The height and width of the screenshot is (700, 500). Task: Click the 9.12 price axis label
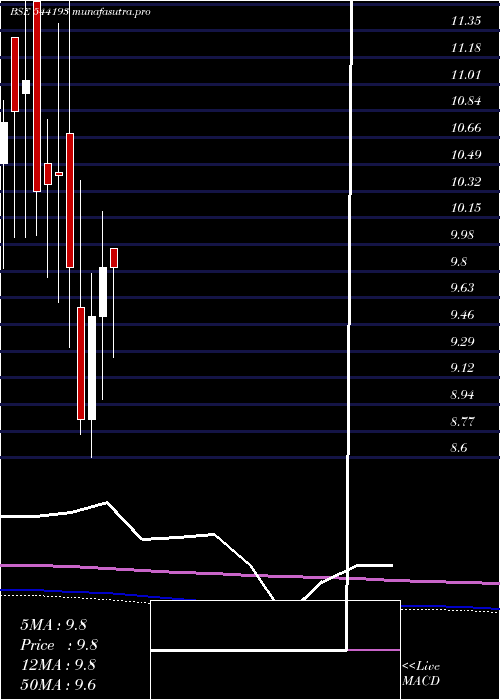coord(462,368)
